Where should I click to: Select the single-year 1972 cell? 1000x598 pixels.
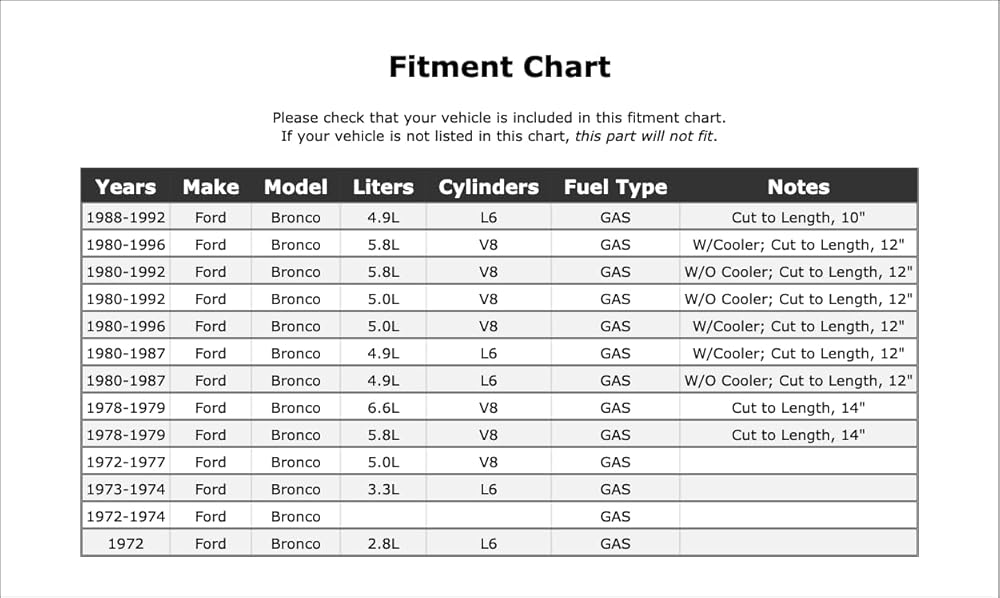click(x=126, y=543)
